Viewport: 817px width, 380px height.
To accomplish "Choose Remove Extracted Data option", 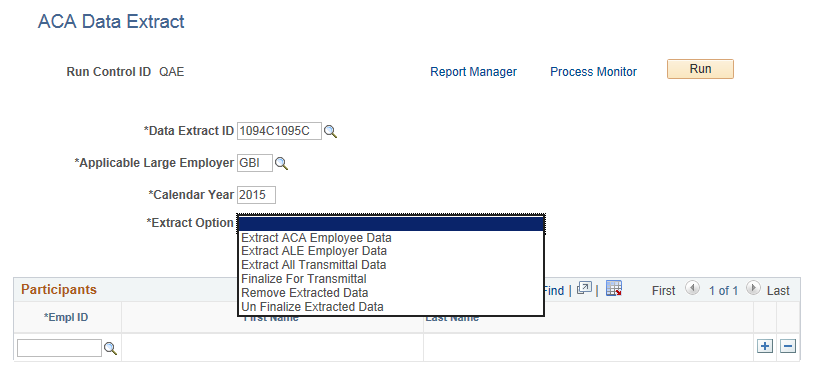I will 305,292.
